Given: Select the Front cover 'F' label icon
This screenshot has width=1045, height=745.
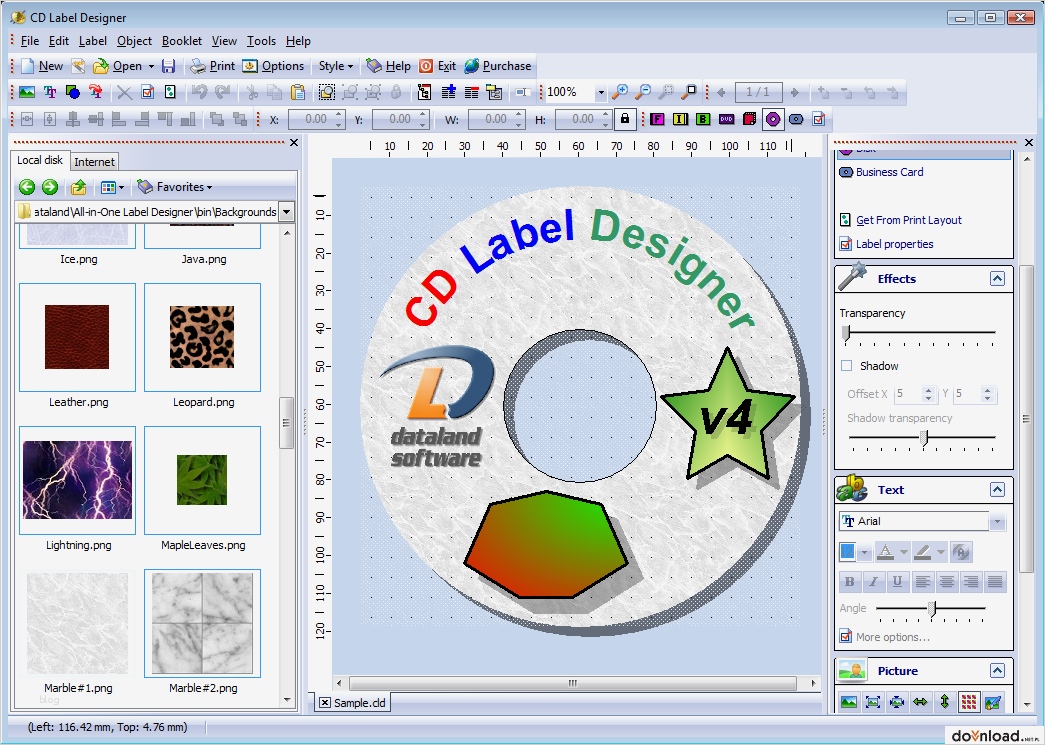Looking at the screenshot, I should click(657, 119).
